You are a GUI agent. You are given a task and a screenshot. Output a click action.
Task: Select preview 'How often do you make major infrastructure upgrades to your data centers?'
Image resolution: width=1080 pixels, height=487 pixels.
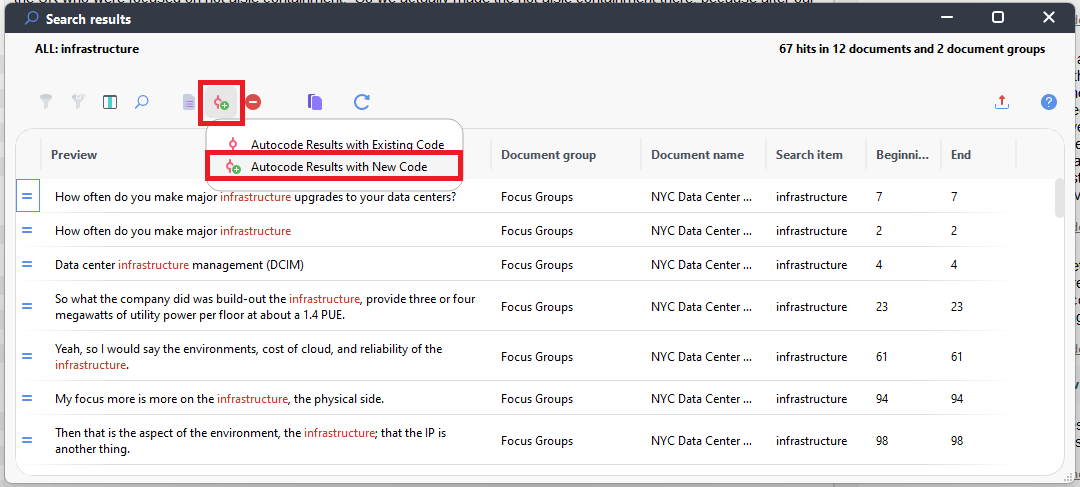pyautogui.click(x=256, y=196)
